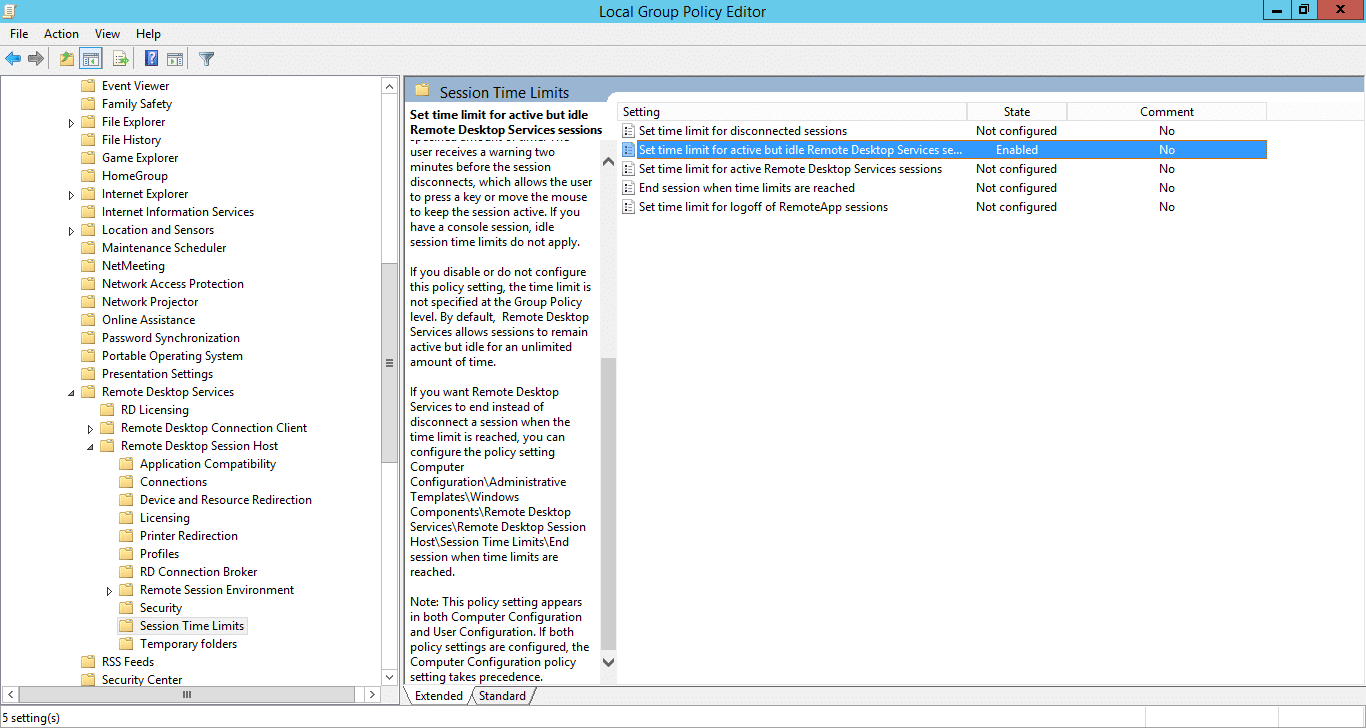Select the Licensing tree item
The width and height of the screenshot is (1366, 728).
point(165,518)
